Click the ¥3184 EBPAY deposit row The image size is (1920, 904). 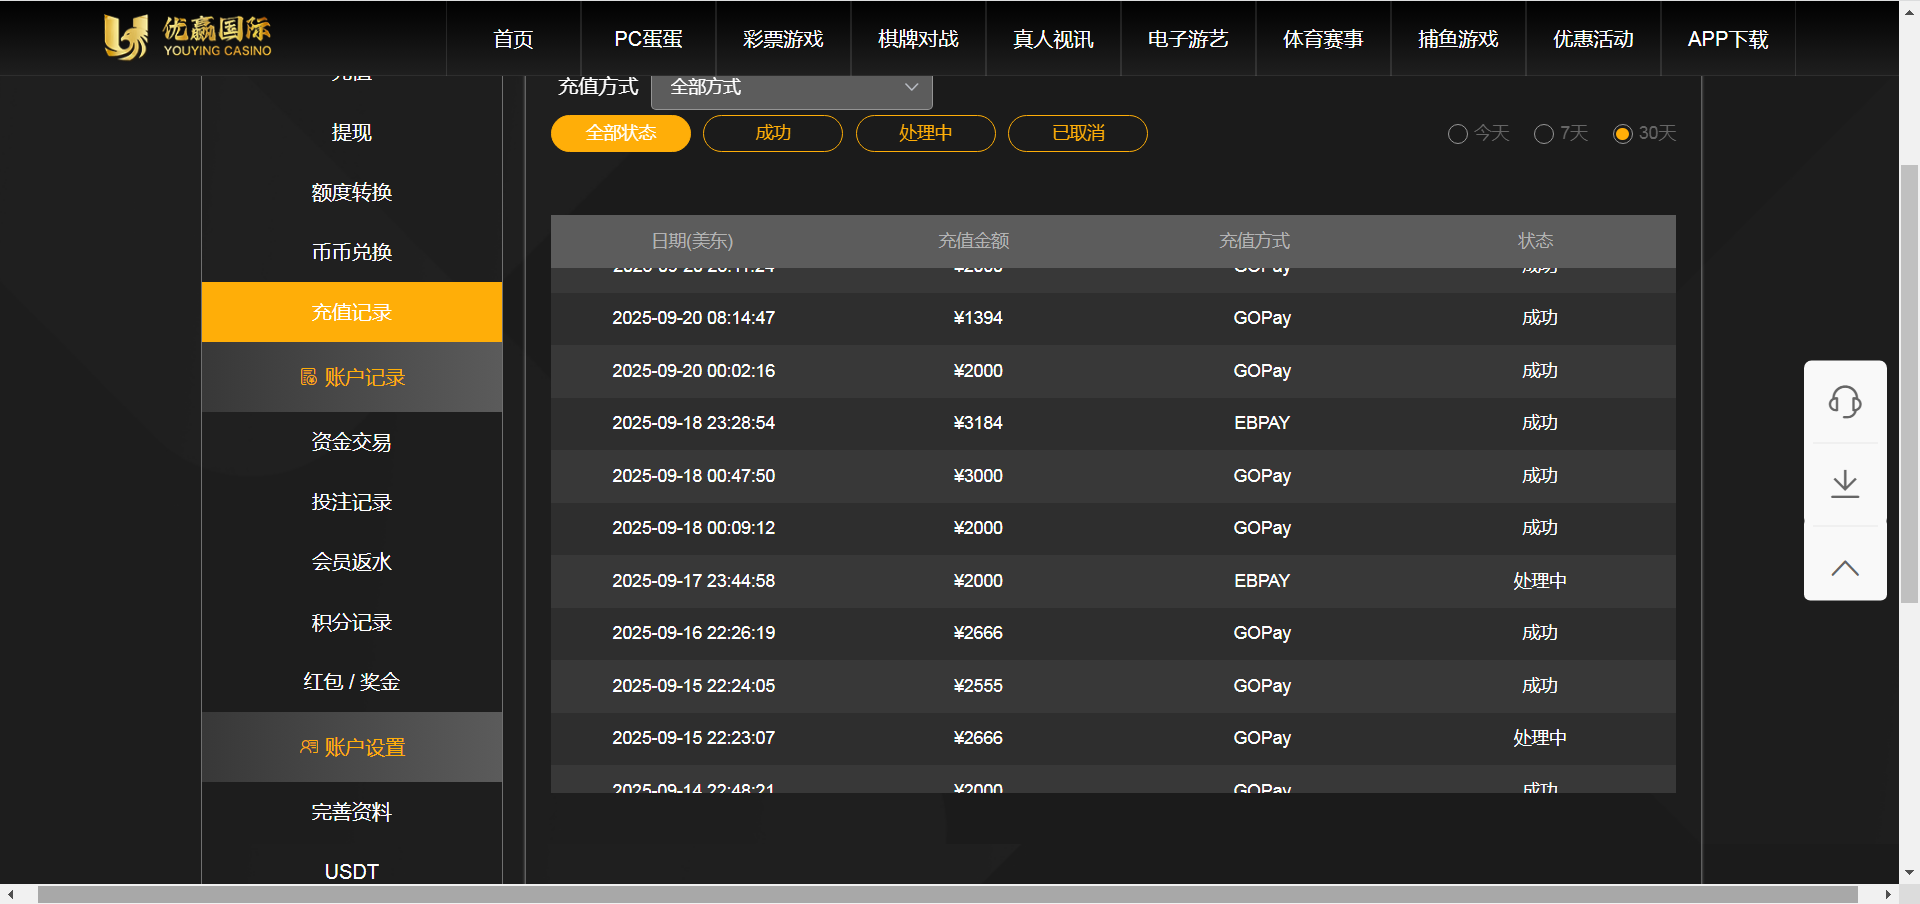click(1112, 423)
